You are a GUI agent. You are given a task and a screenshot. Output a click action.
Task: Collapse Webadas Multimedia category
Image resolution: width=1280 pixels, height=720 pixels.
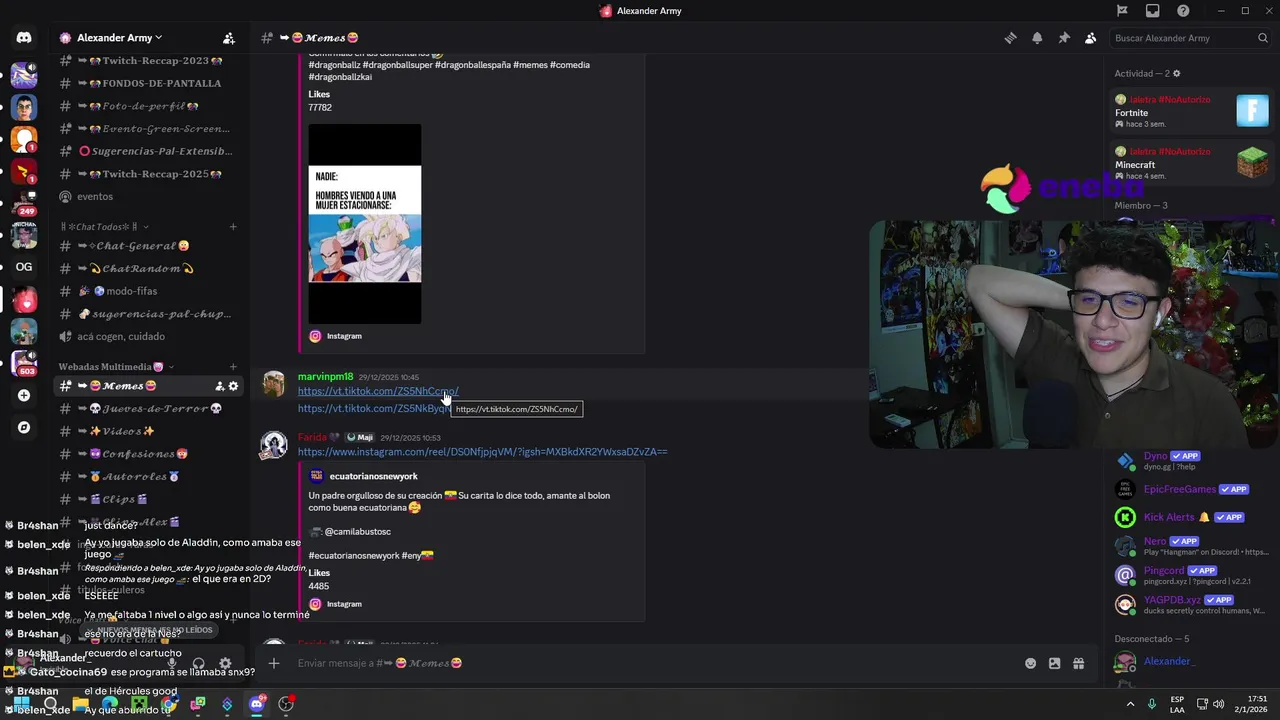(117, 367)
